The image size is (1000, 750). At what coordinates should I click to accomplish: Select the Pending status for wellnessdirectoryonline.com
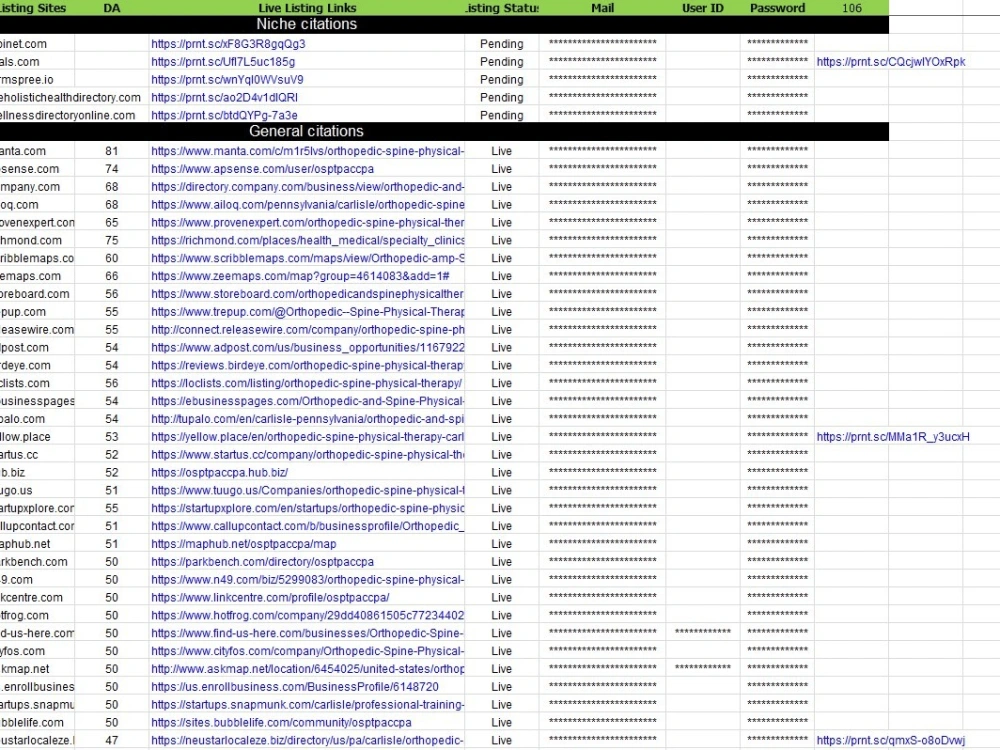point(502,115)
